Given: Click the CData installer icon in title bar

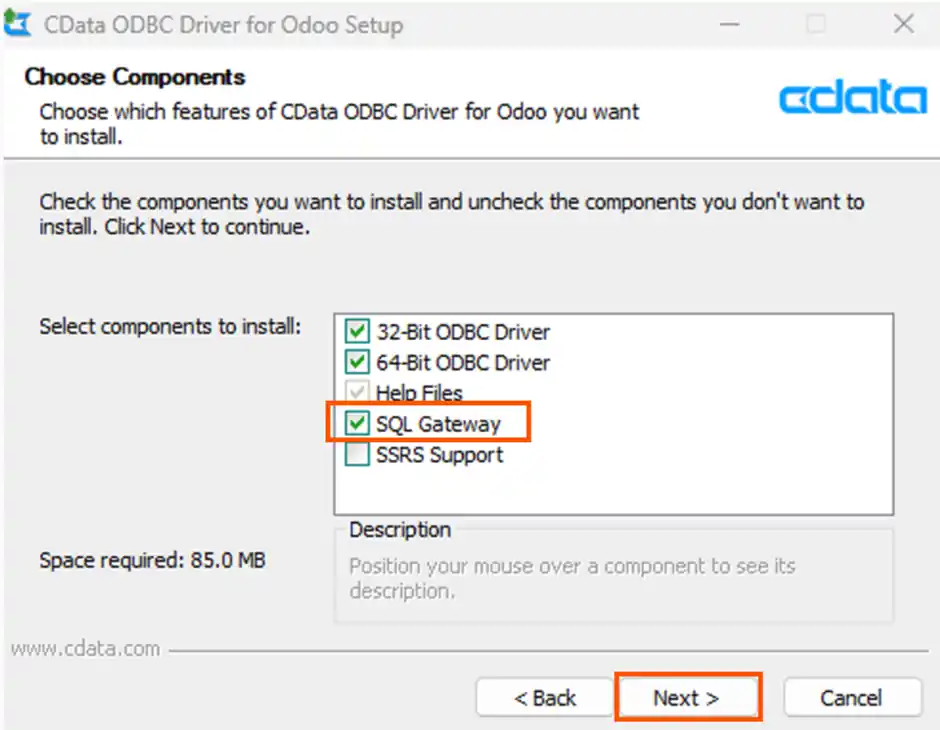Looking at the screenshot, I should point(19,25).
